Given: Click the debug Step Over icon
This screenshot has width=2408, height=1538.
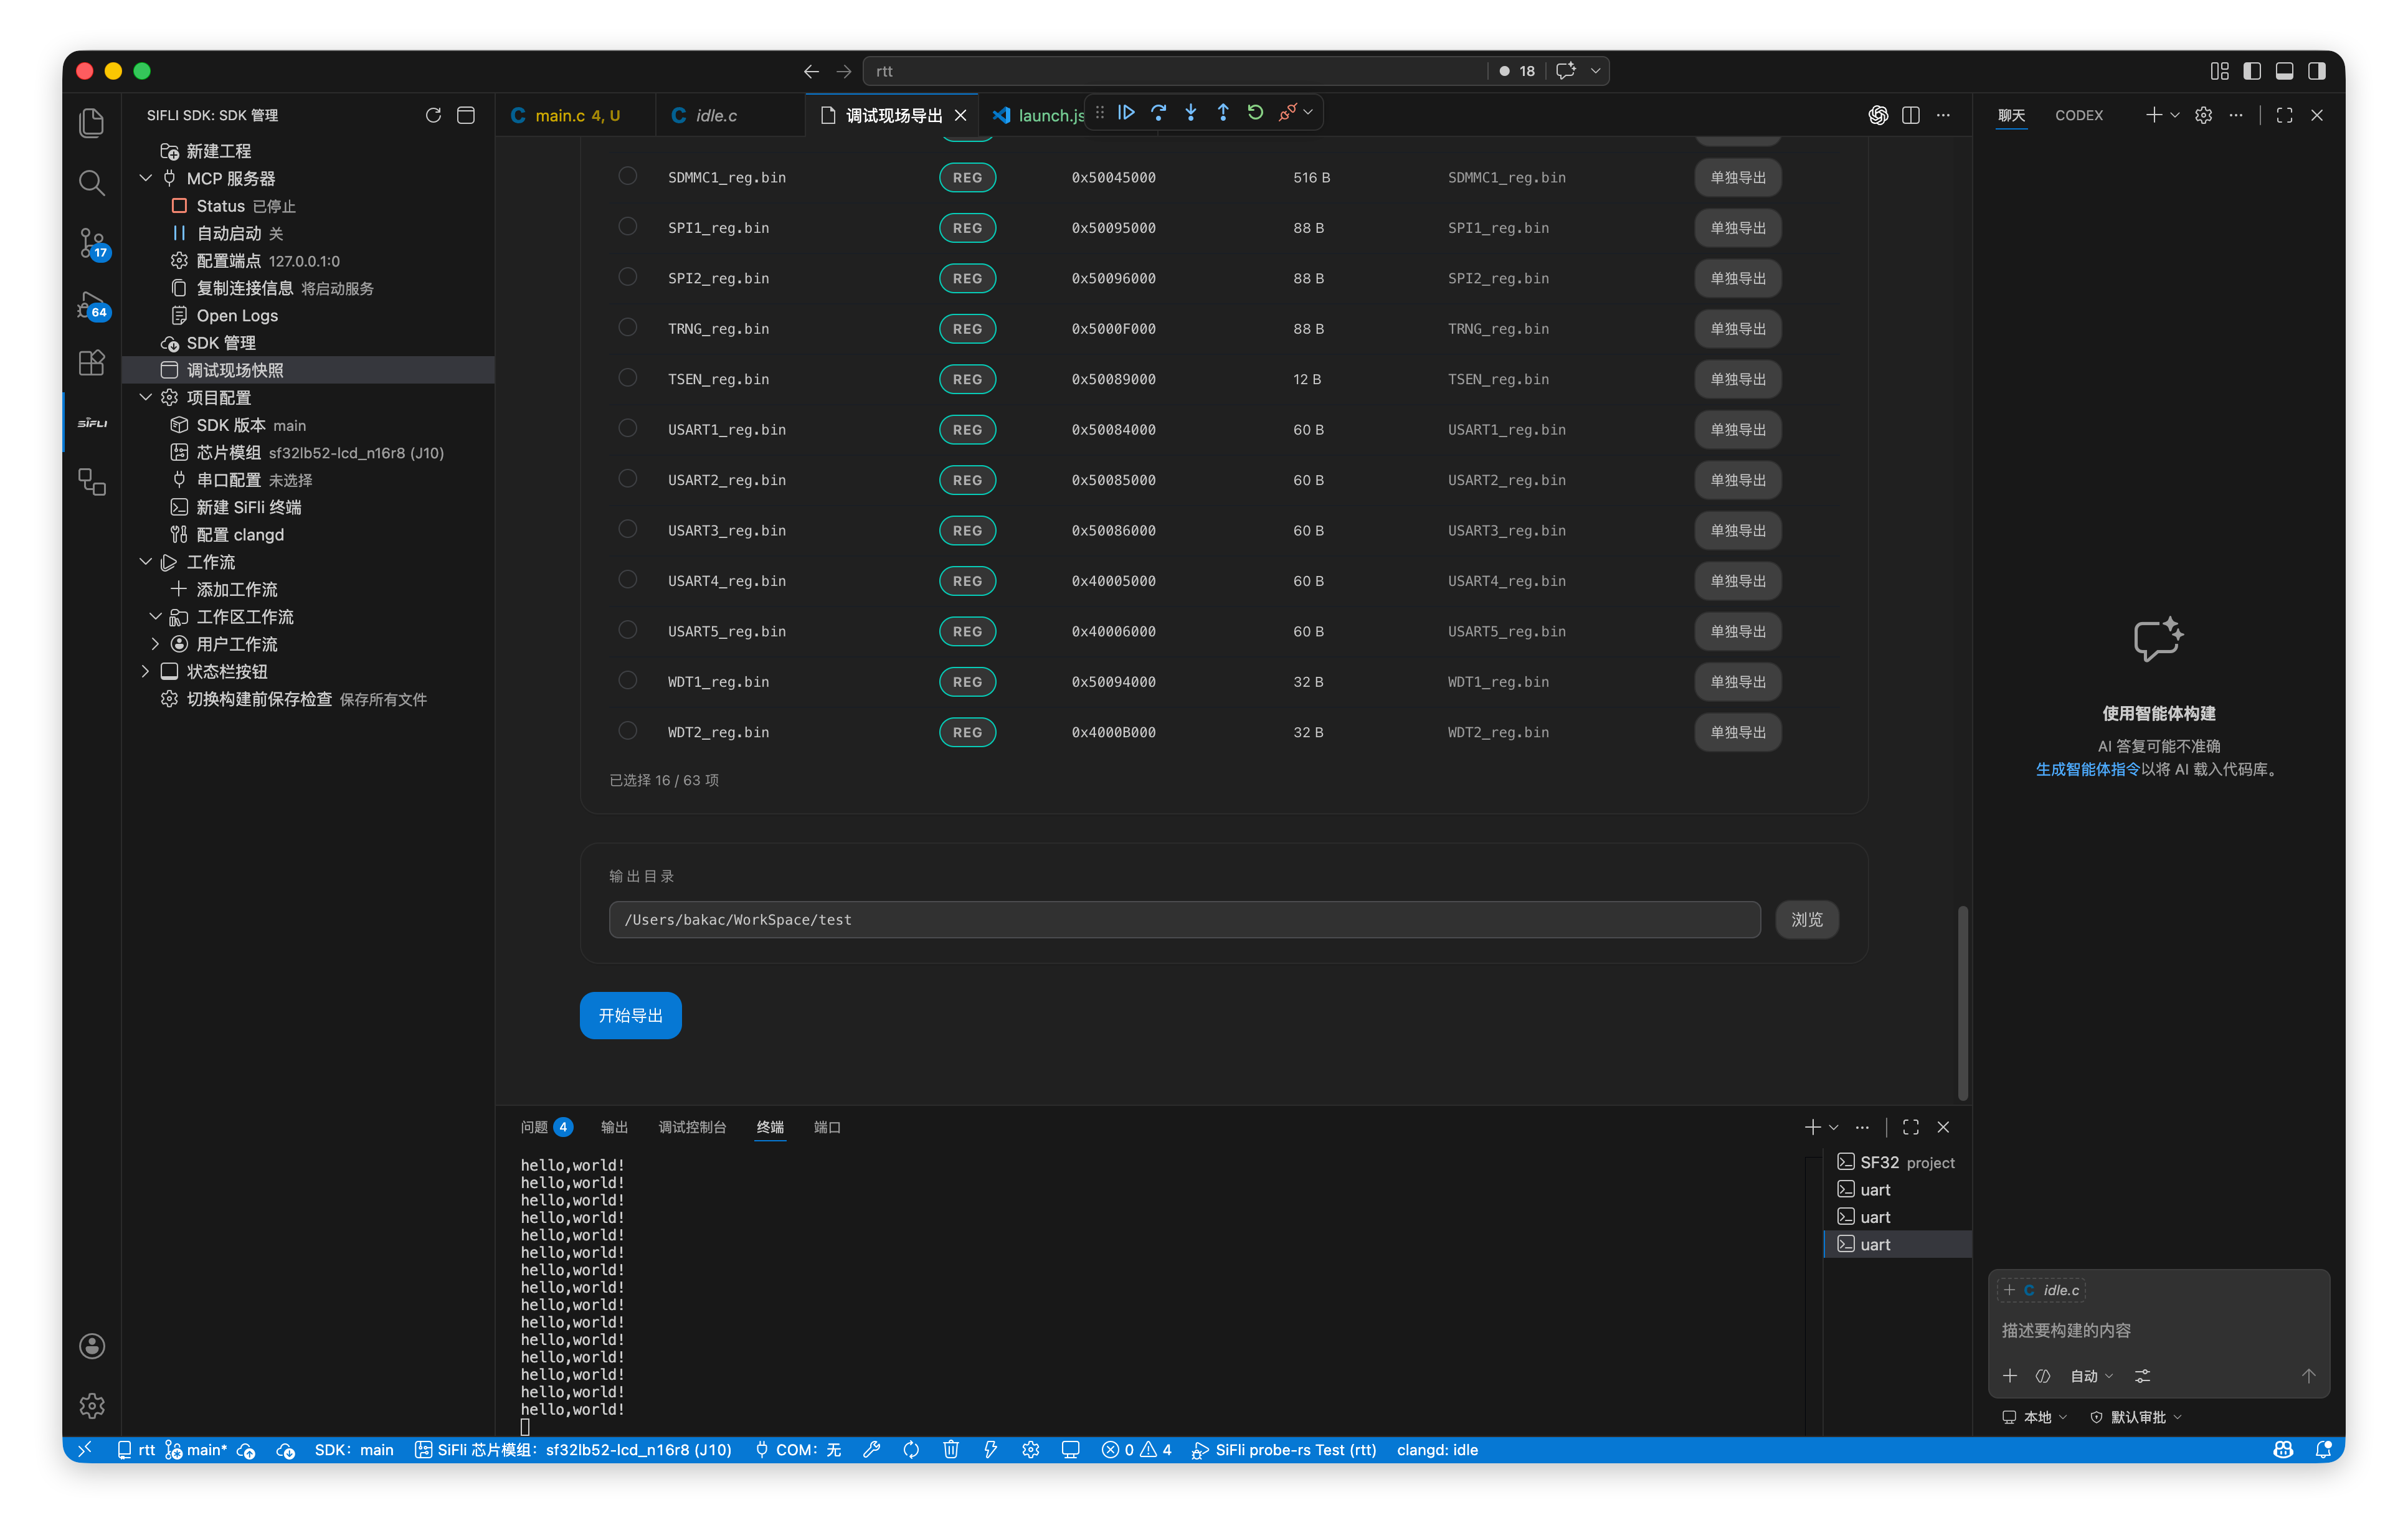Looking at the screenshot, I should [x=1158, y=113].
